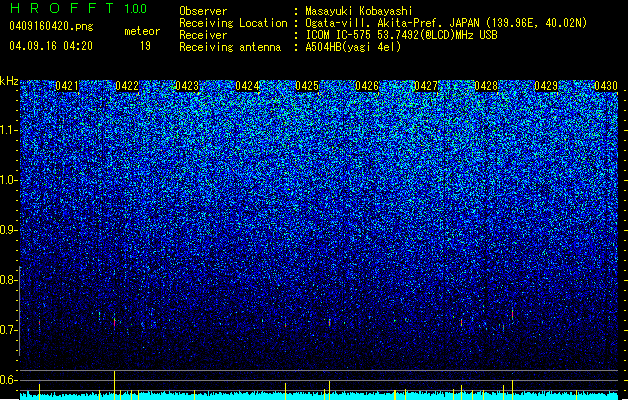The height and width of the screenshot is (400, 629).
Task: Click the red meteor echo just after 0428
Action: click(512, 315)
